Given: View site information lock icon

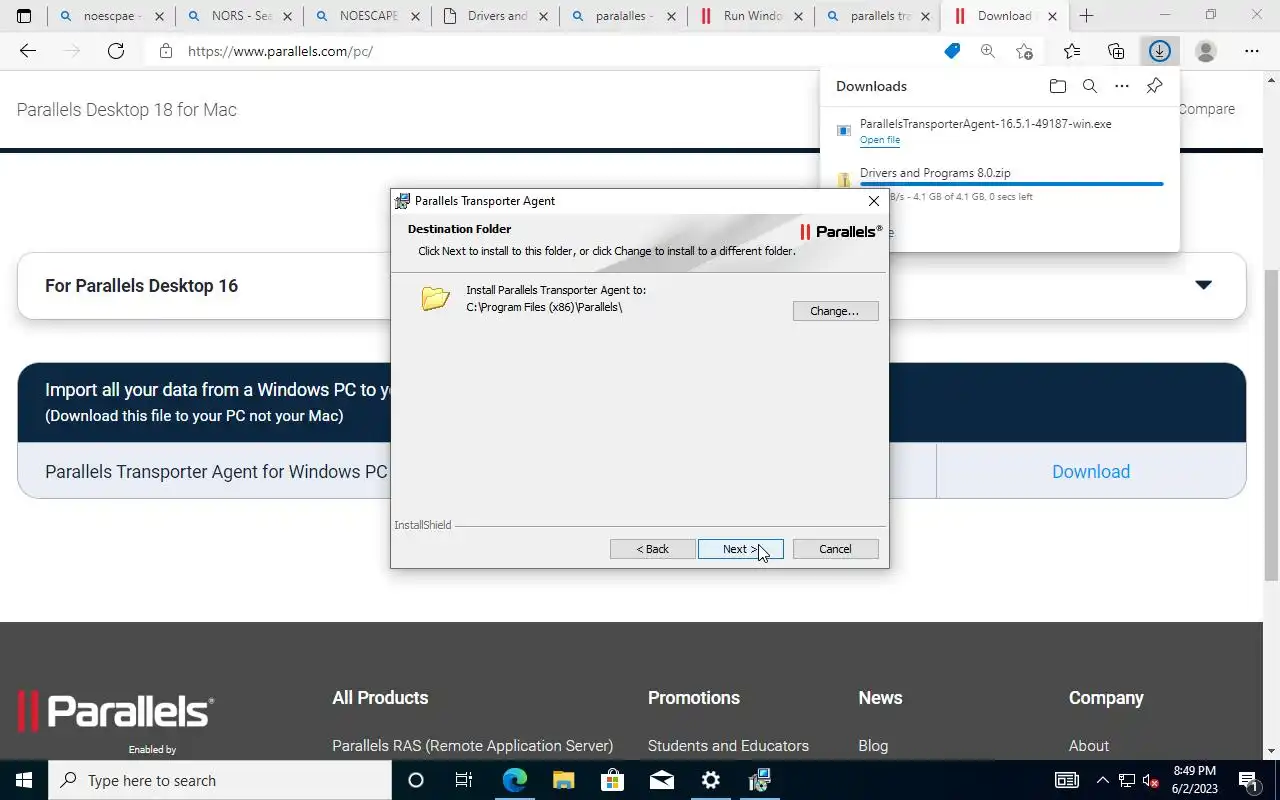Looking at the screenshot, I should point(166,51).
